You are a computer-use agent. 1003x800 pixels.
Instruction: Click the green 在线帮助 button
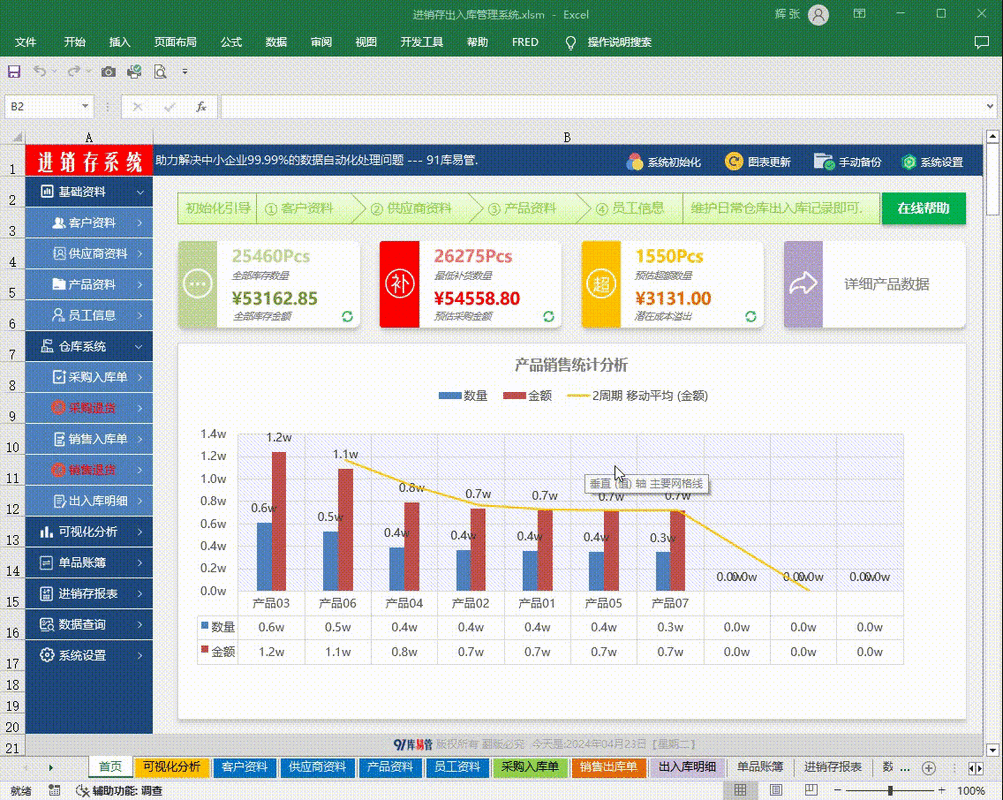coord(923,208)
